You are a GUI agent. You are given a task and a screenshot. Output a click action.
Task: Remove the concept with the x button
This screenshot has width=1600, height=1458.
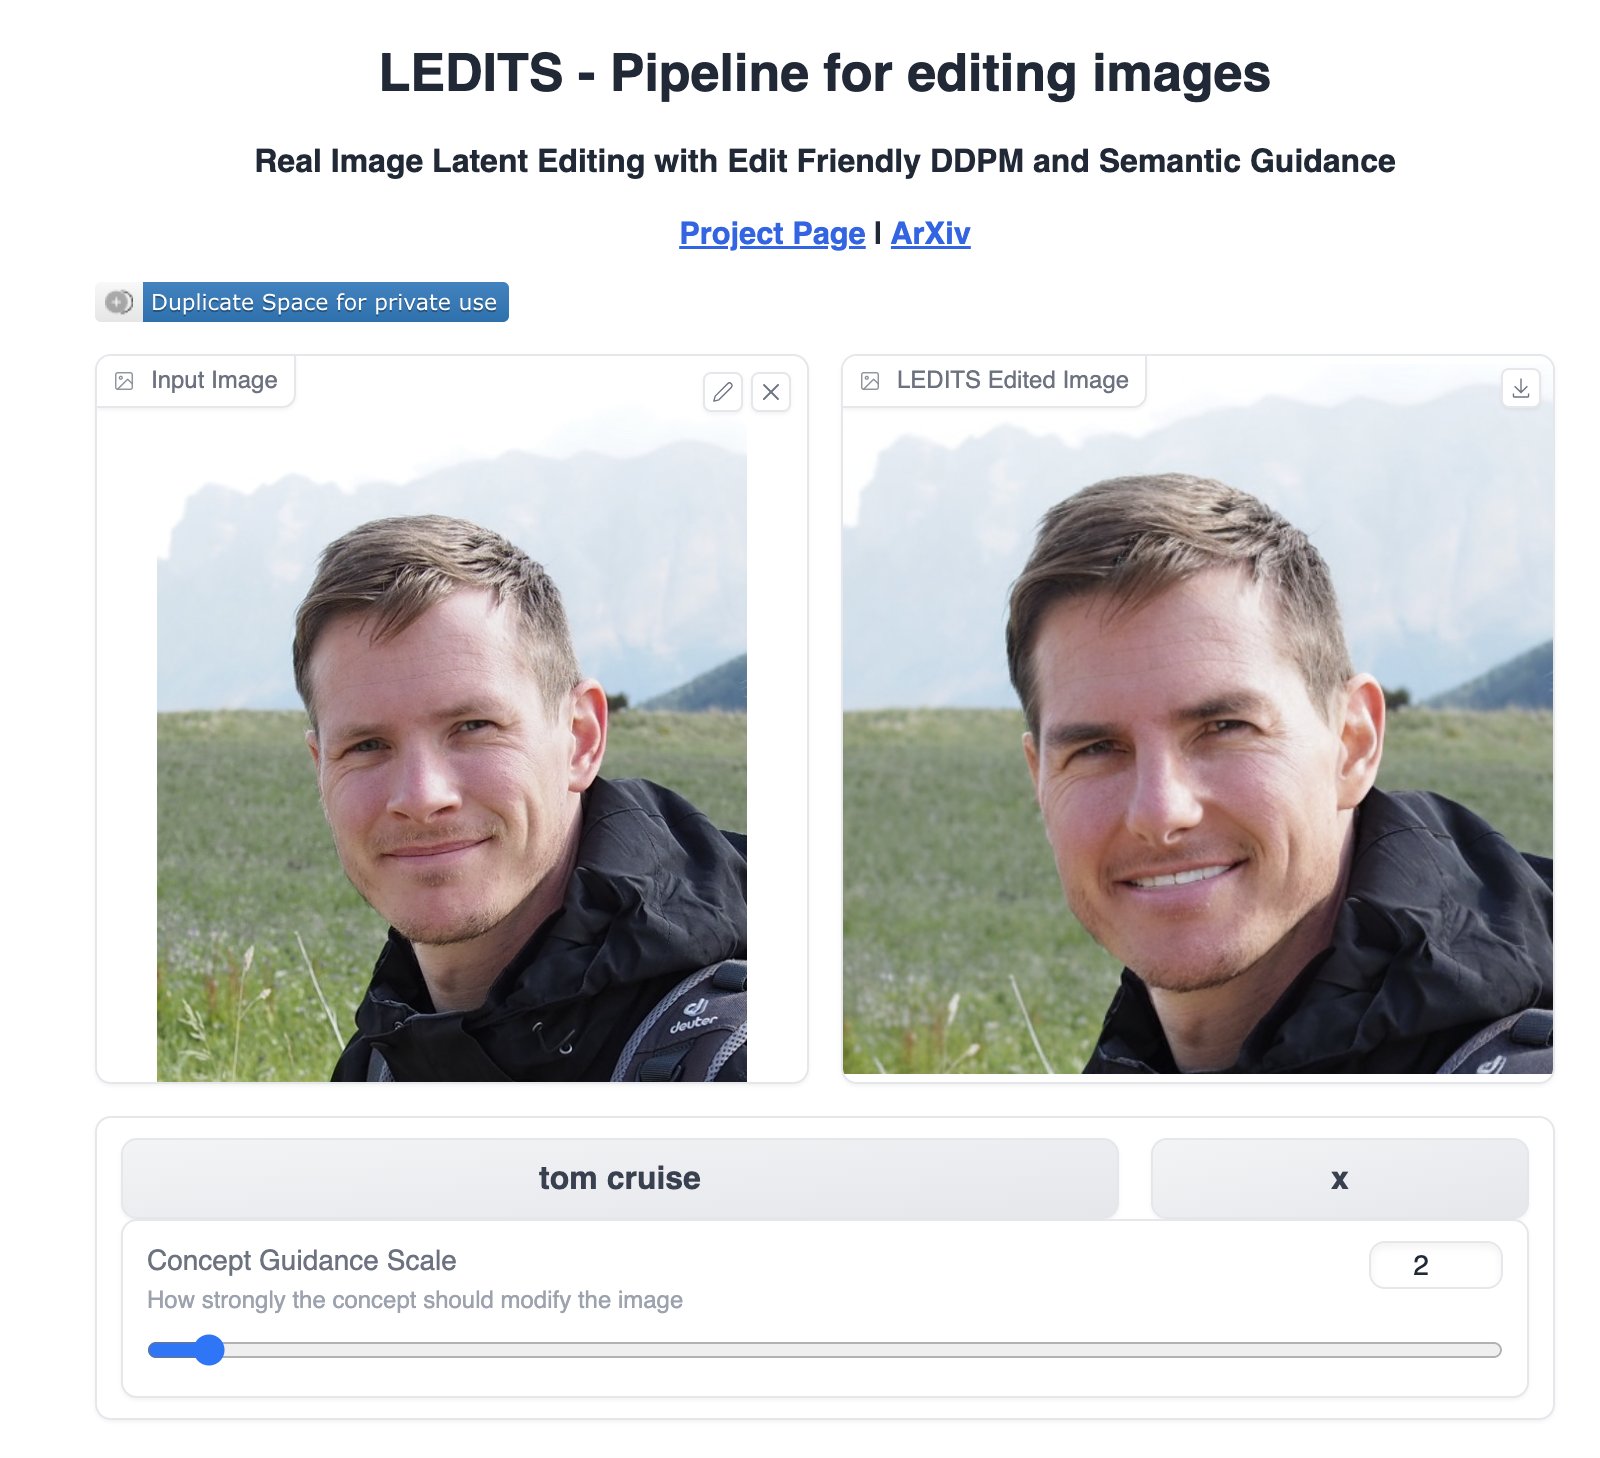click(1339, 1178)
